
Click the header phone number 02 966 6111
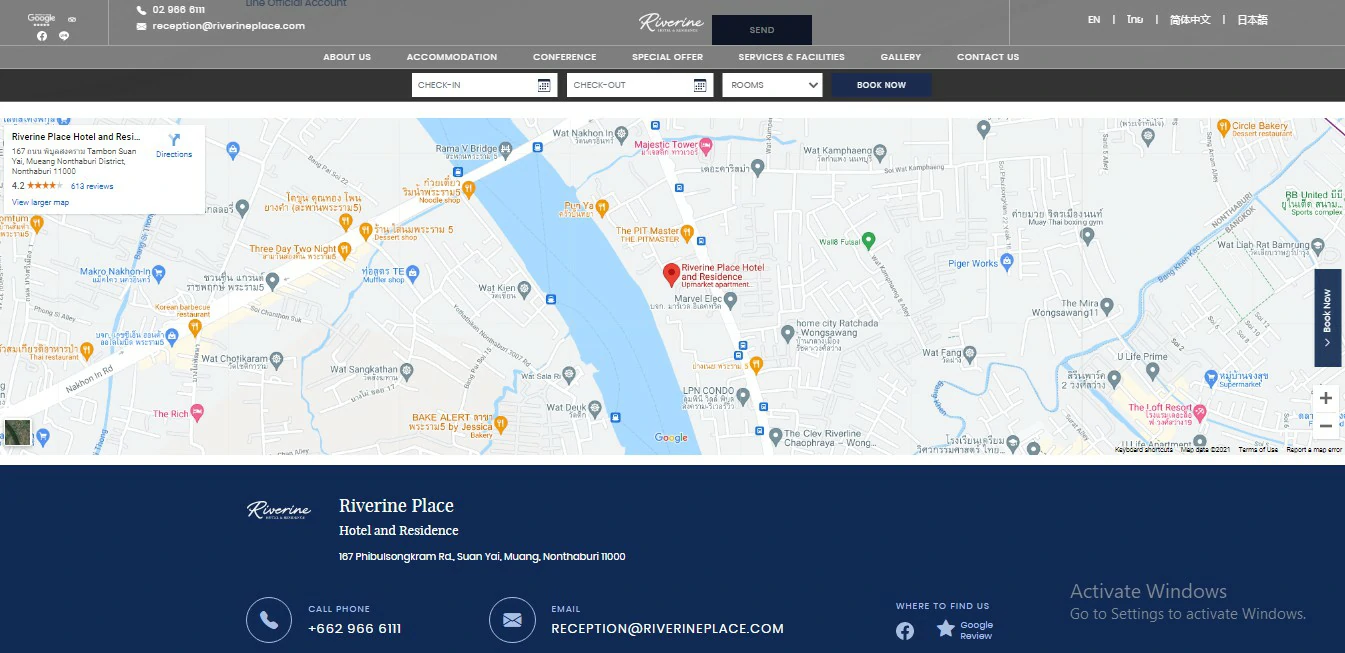pos(178,10)
